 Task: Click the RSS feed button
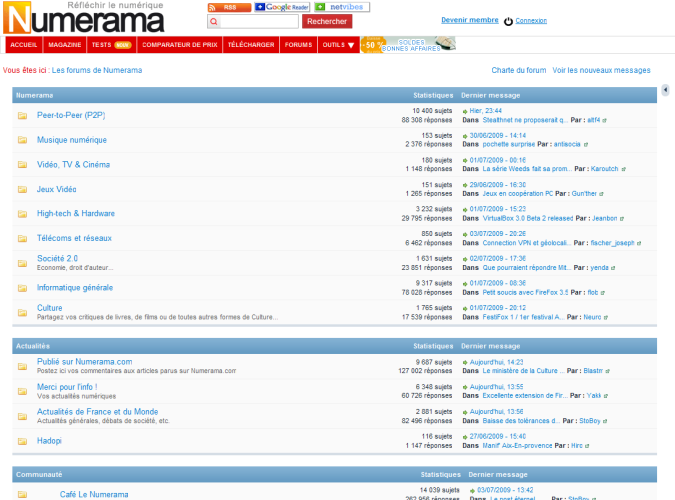(228, 7)
